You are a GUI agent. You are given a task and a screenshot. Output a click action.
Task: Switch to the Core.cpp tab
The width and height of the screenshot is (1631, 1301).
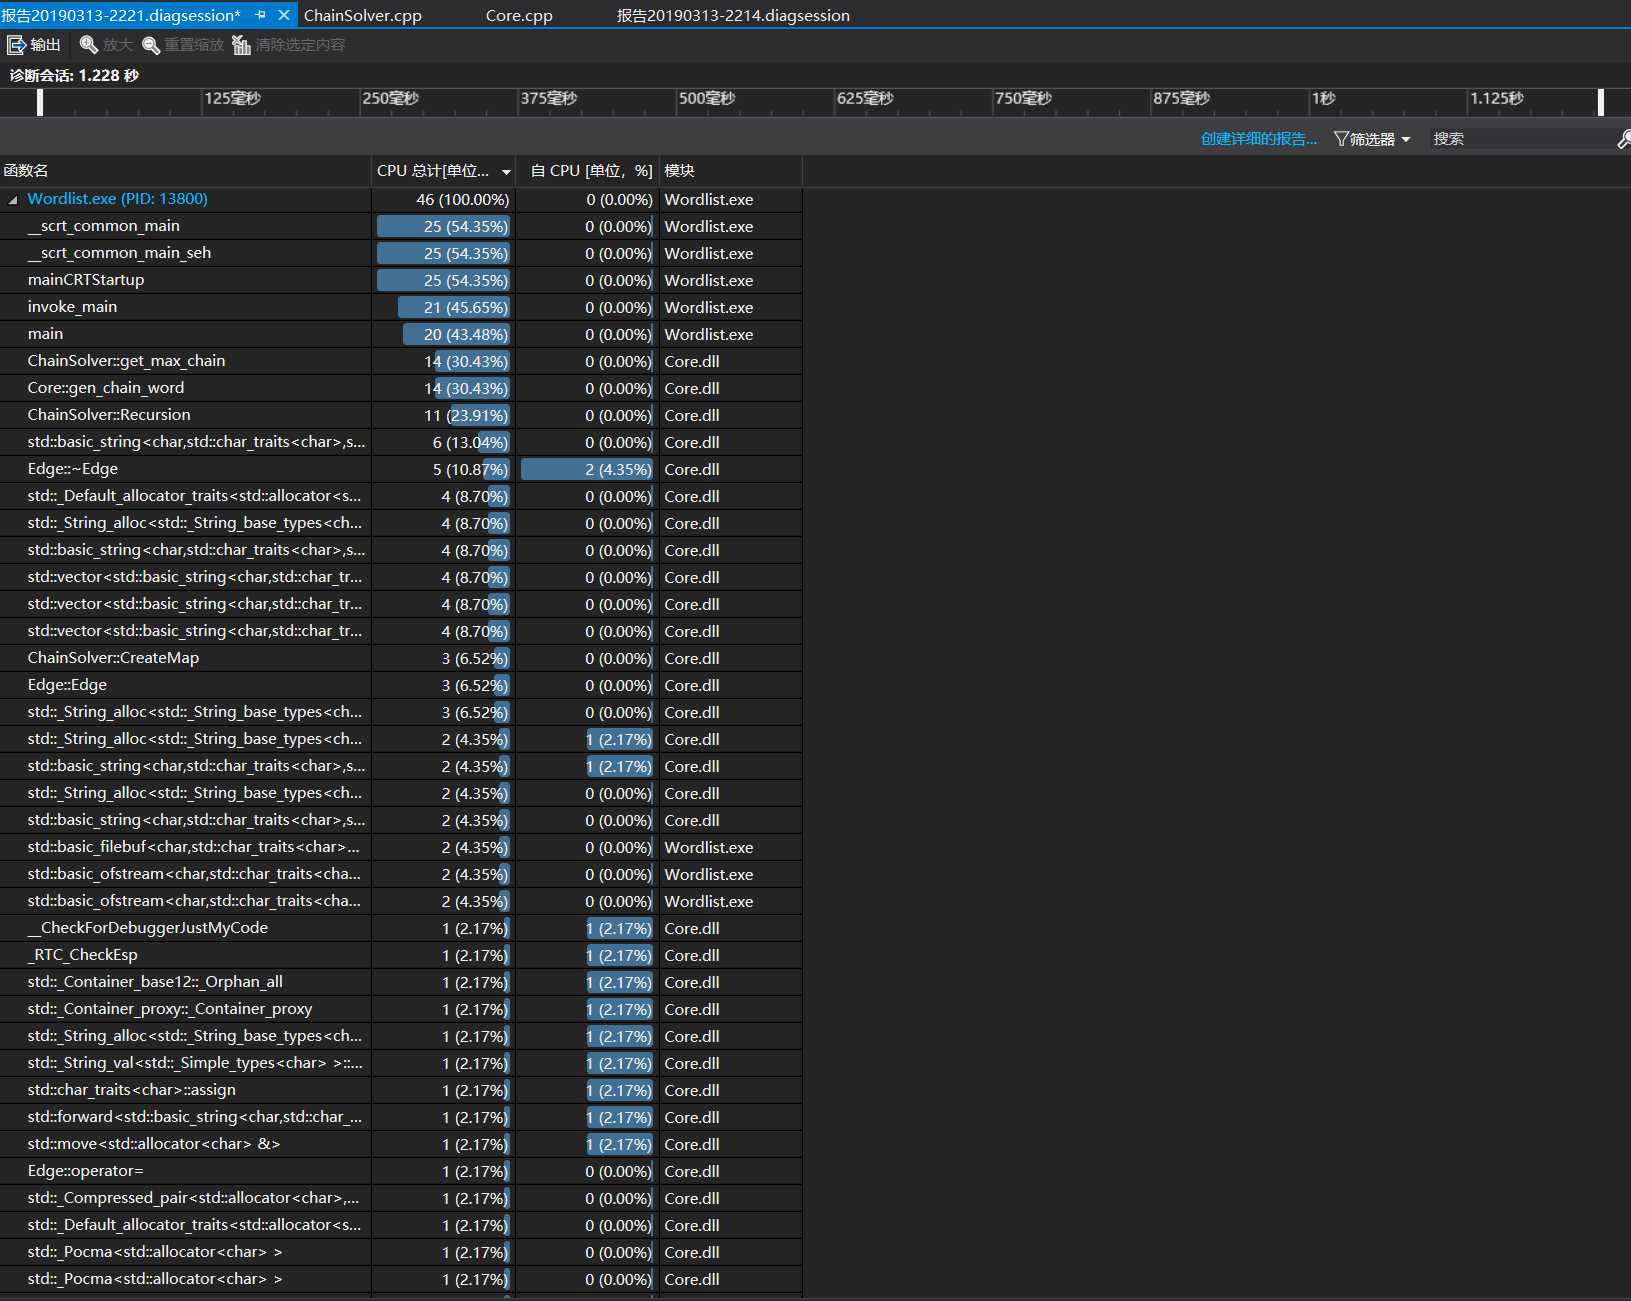coord(519,15)
